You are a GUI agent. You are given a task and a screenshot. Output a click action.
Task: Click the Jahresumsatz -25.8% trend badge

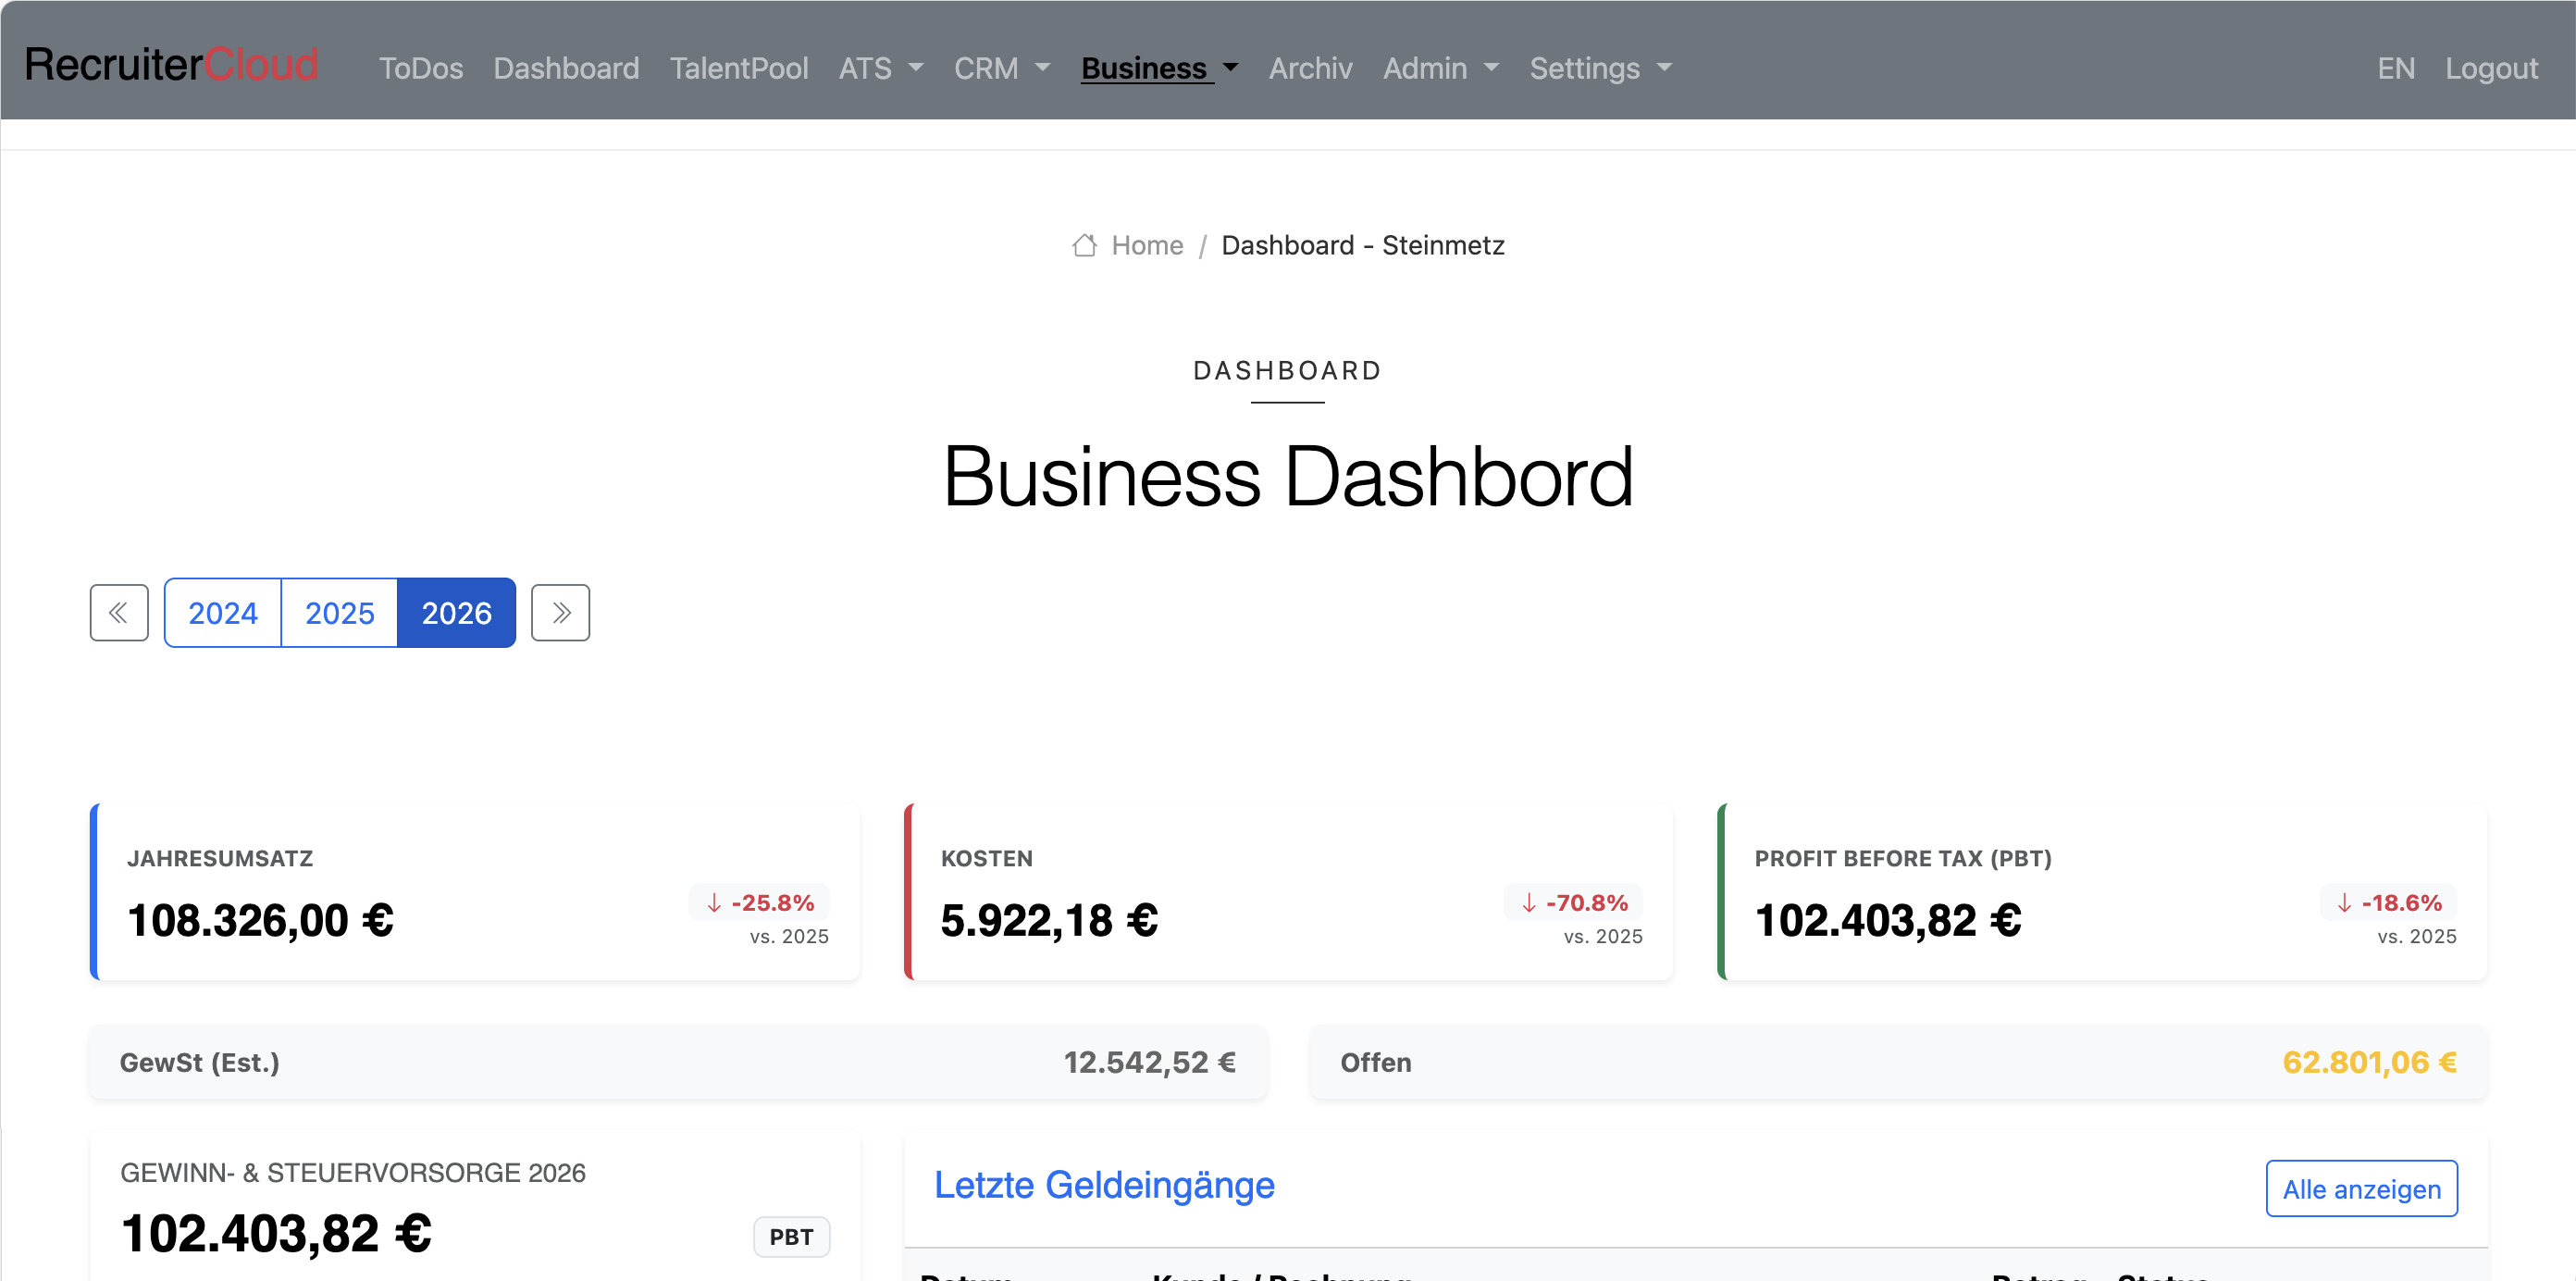(x=760, y=902)
